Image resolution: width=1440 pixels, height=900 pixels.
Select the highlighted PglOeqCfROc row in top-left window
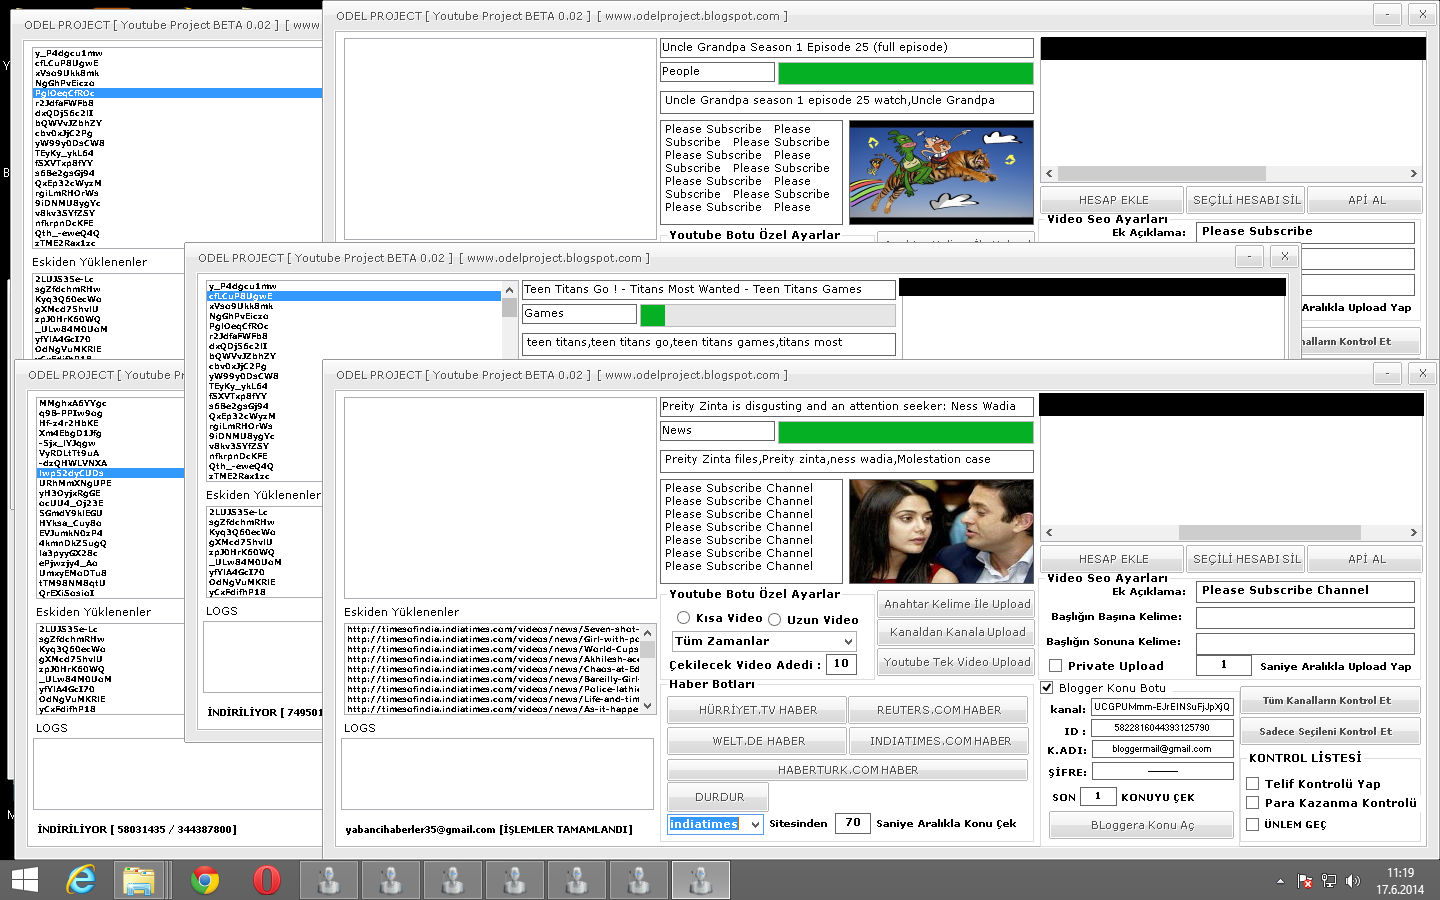178,93
